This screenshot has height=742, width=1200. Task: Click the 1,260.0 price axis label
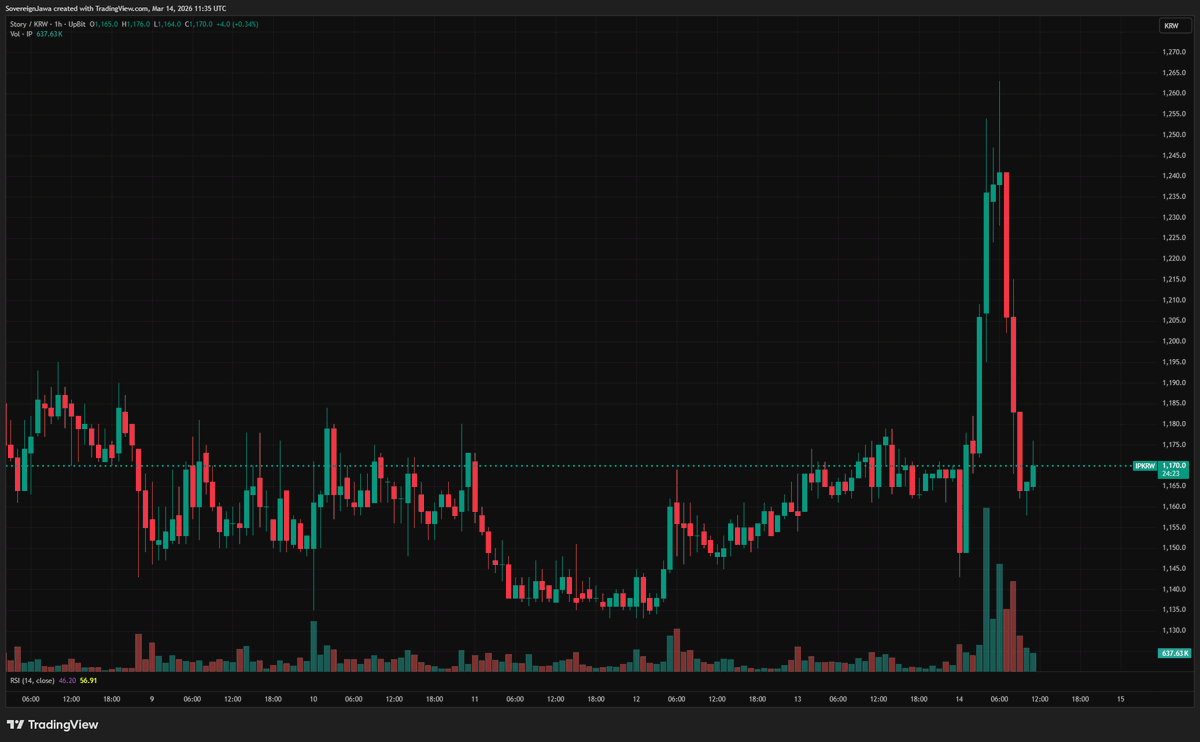(x=1174, y=93)
